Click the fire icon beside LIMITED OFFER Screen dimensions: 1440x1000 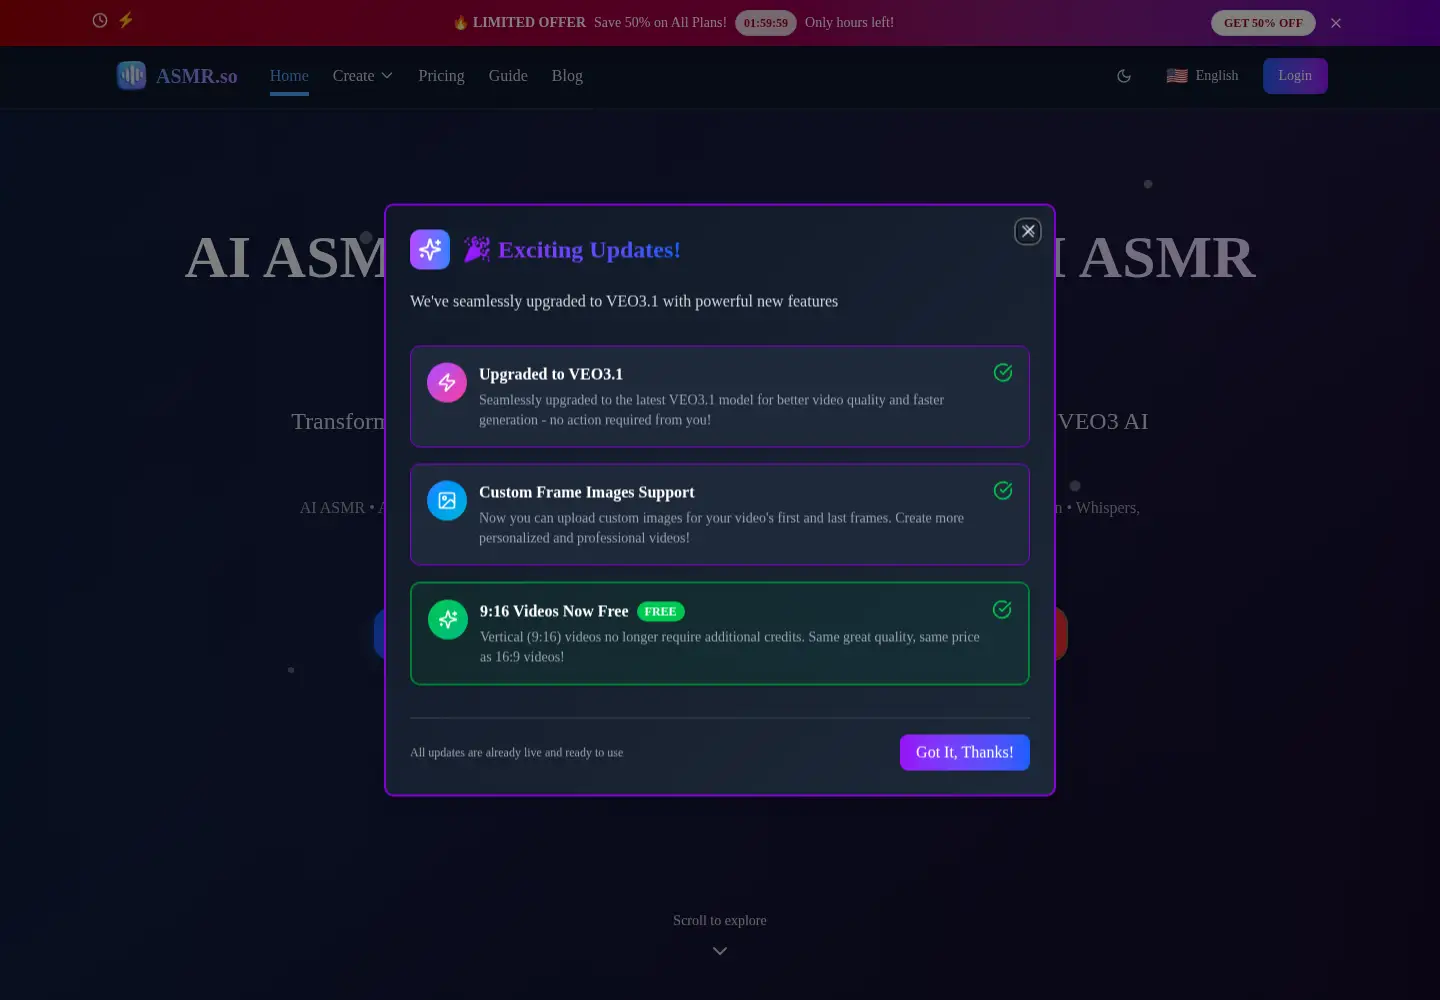(x=461, y=22)
